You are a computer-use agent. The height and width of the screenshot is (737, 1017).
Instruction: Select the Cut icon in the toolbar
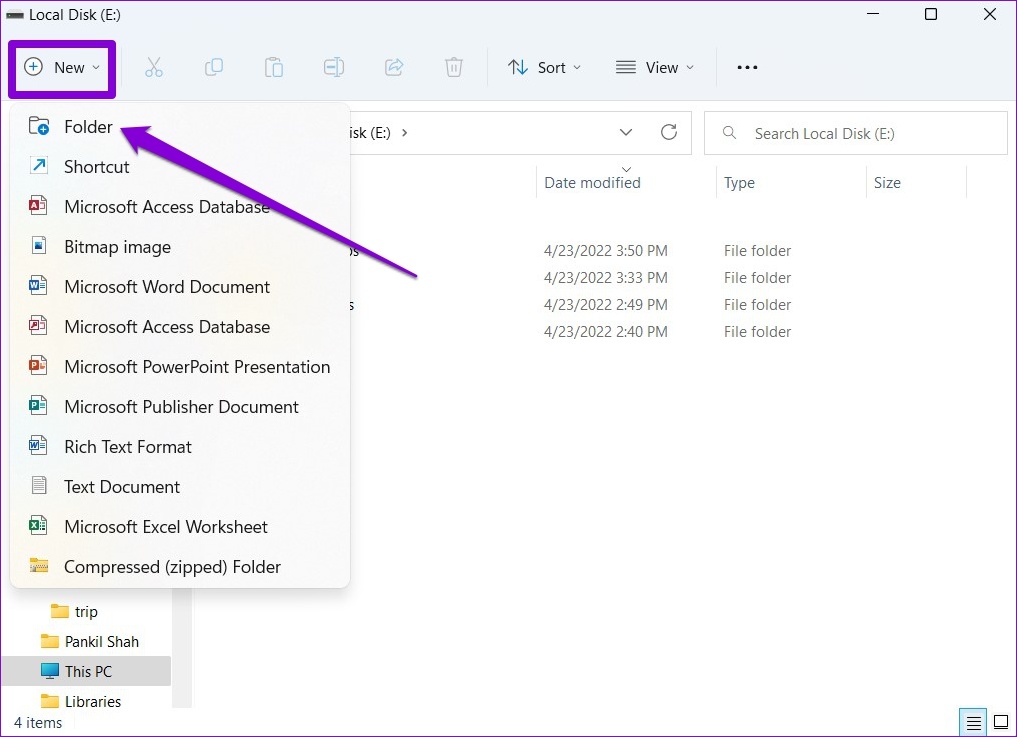(154, 67)
